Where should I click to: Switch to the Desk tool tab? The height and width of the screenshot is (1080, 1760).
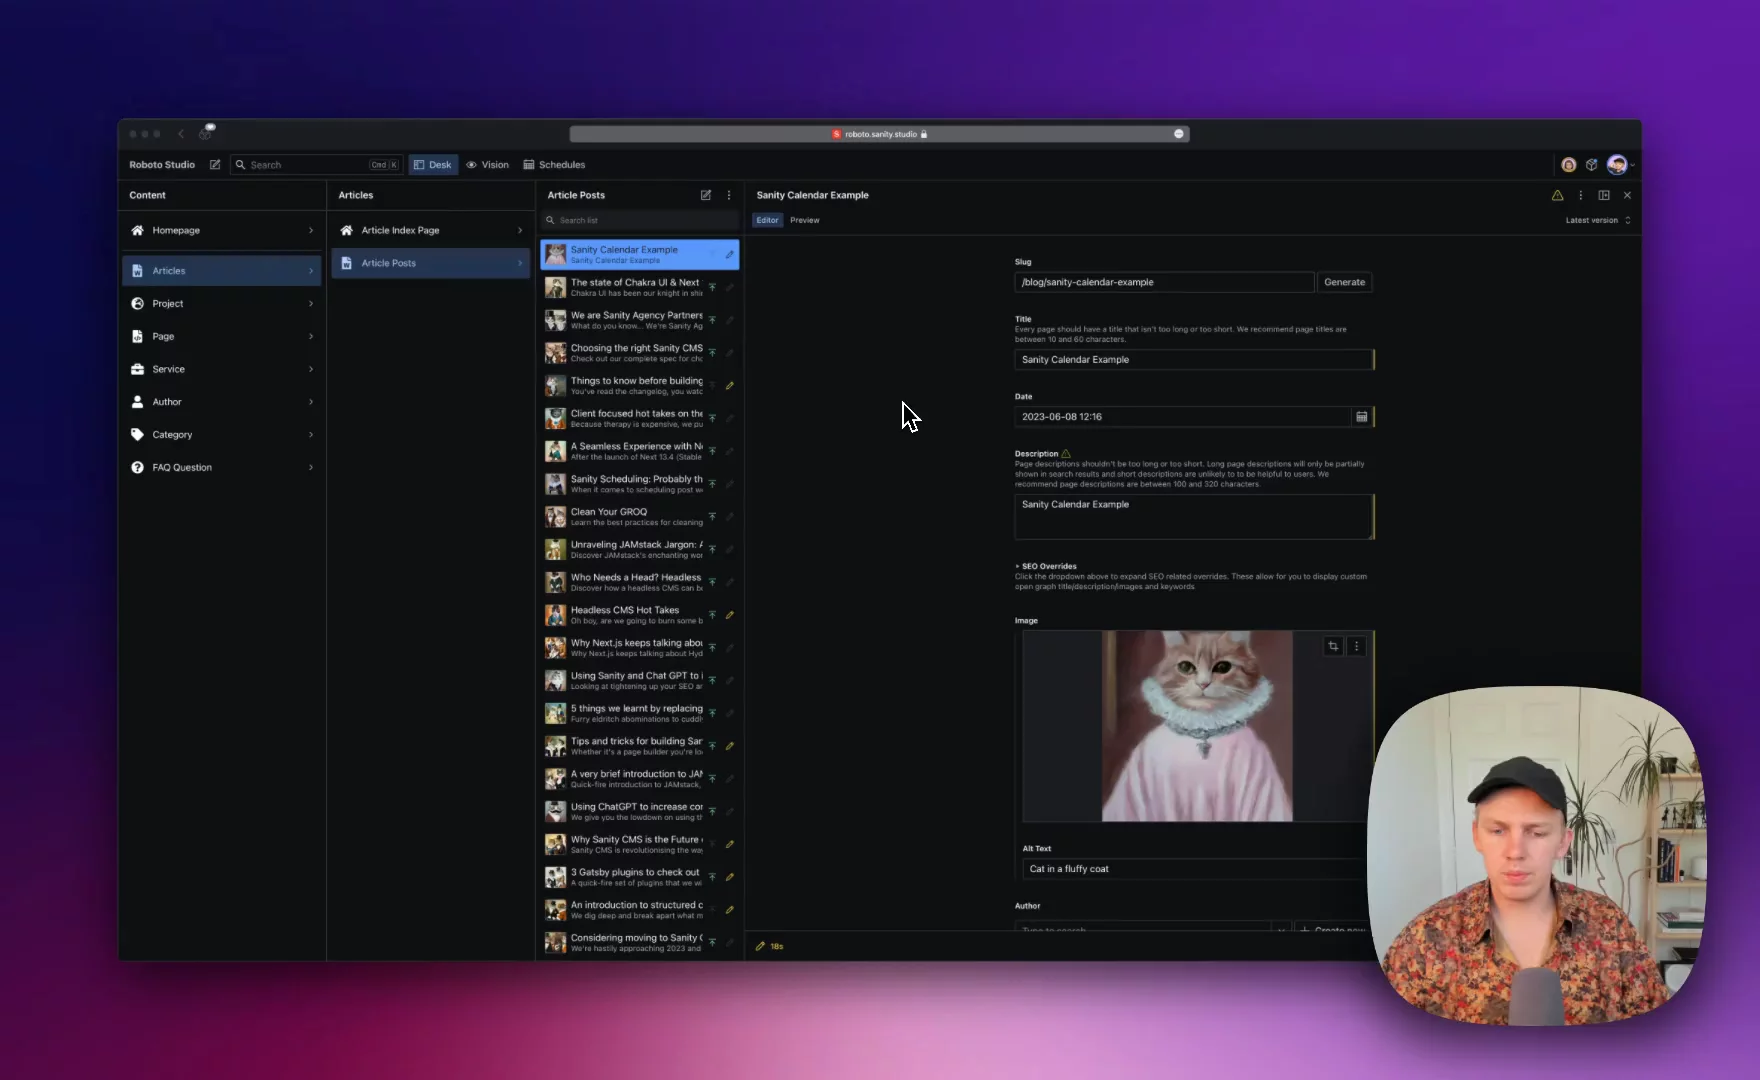pyautogui.click(x=433, y=165)
